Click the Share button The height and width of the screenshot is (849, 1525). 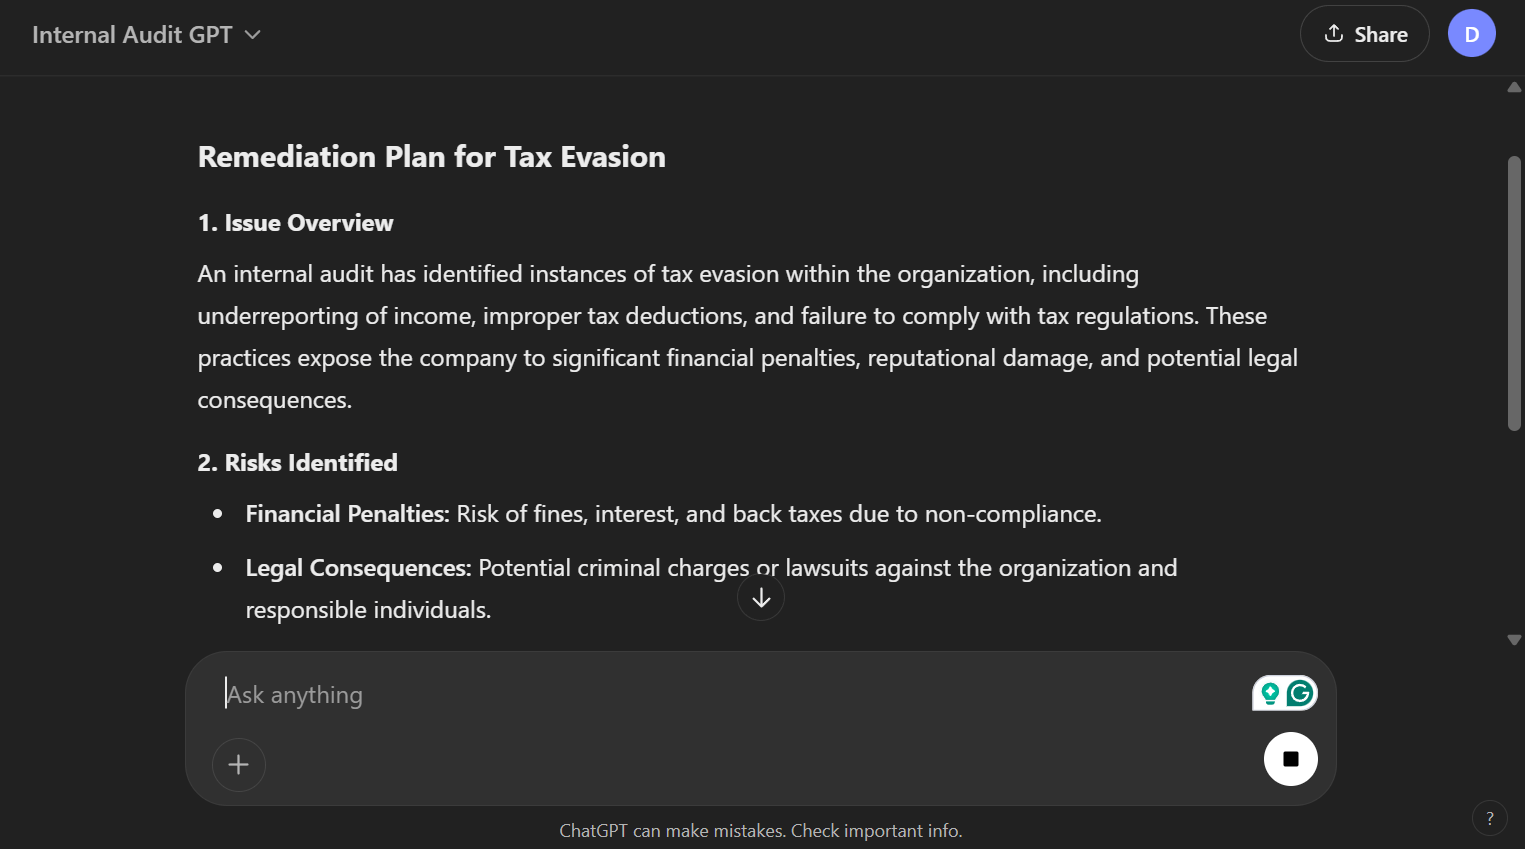click(1364, 34)
